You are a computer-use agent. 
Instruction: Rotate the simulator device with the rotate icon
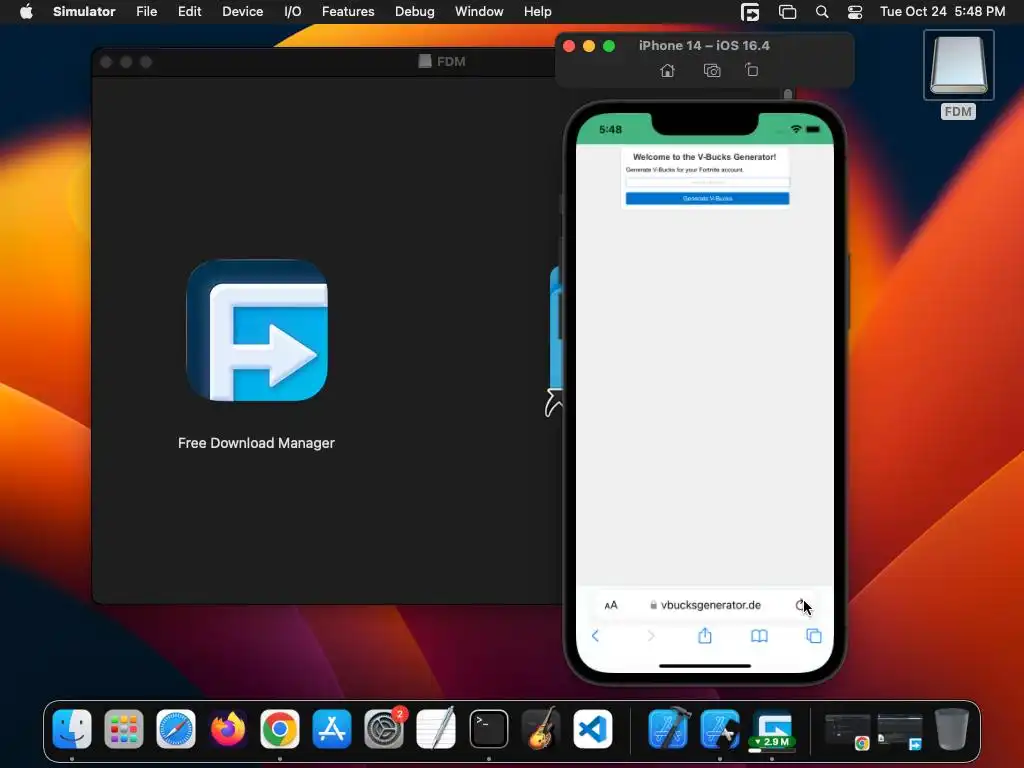[752, 70]
